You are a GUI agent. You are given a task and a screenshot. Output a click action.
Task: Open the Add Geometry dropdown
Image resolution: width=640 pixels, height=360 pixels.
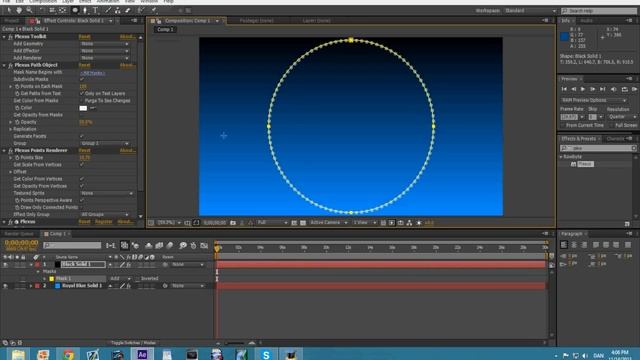(x=104, y=44)
